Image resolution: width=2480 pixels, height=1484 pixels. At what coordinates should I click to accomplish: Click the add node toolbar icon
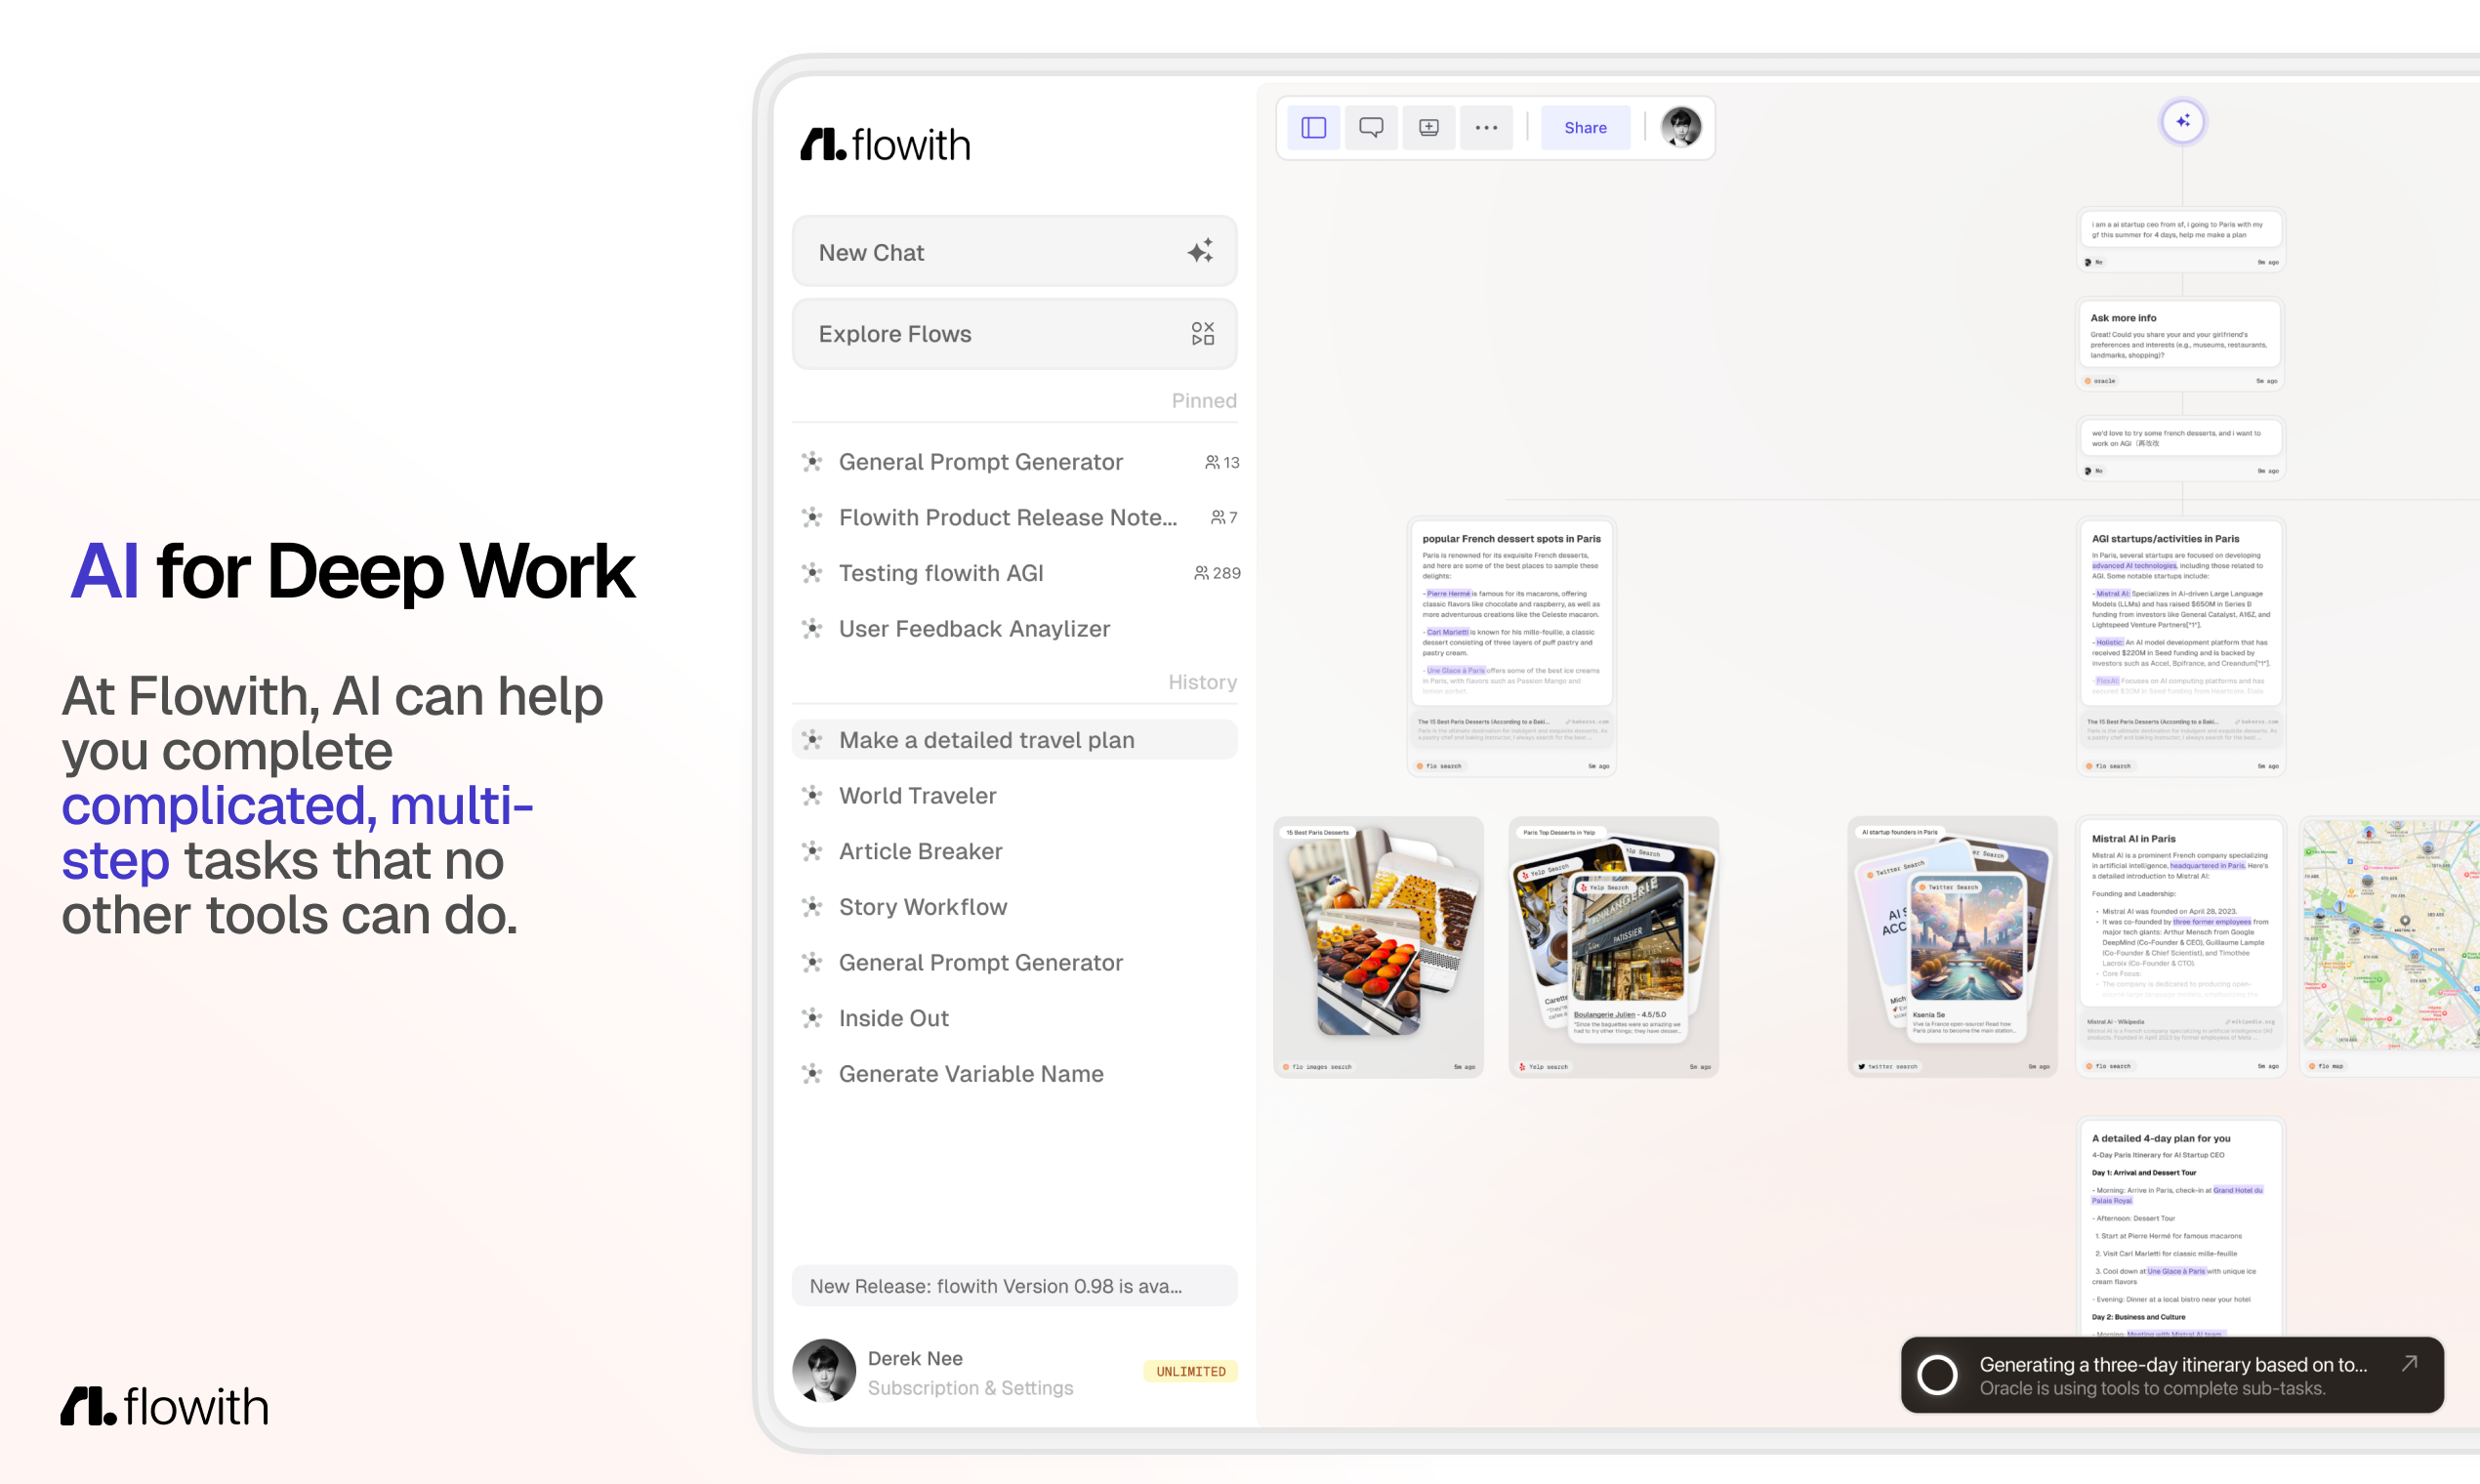(x=1428, y=128)
